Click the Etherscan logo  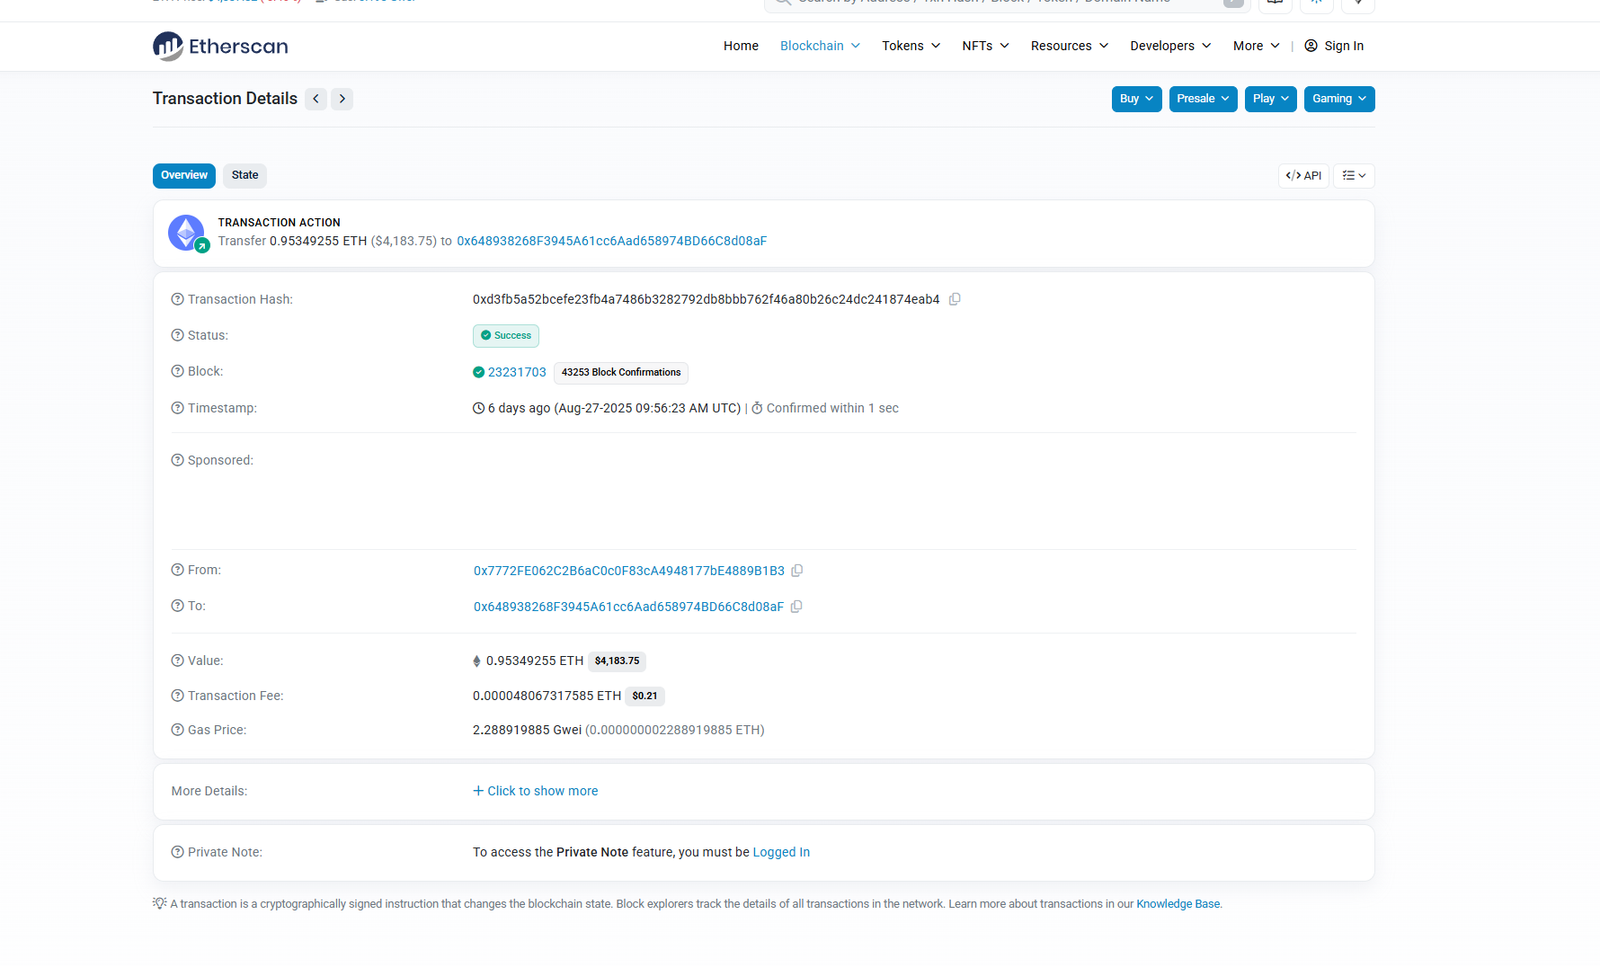[x=220, y=46]
